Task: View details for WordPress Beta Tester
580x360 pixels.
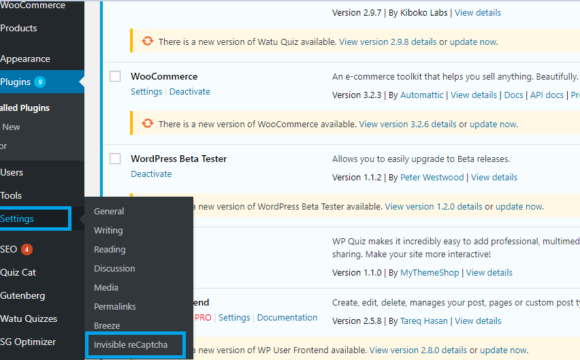Action: 494,177
